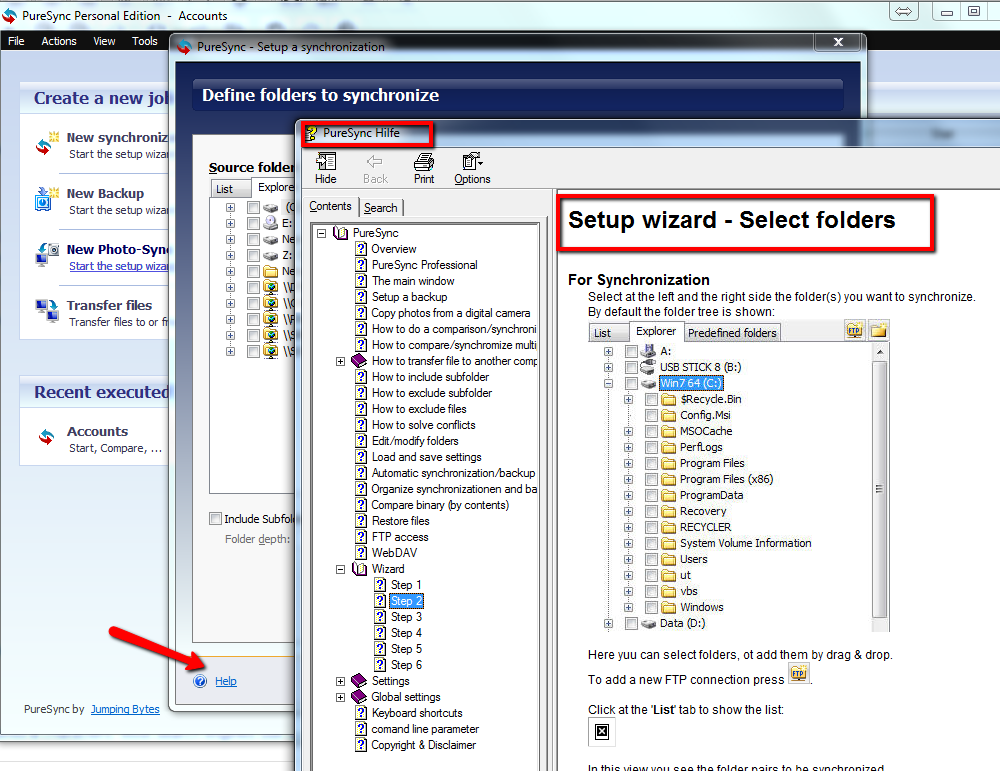Open the View menu
Image resolution: width=1000 pixels, height=771 pixels.
tap(104, 41)
